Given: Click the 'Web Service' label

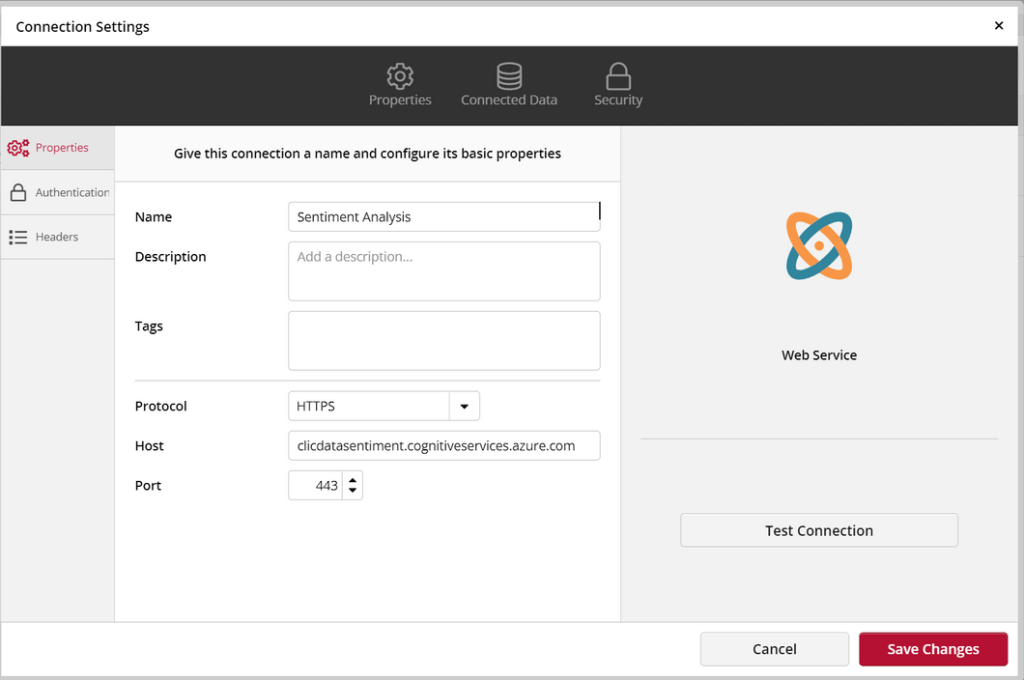Looking at the screenshot, I should click(x=819, y=355).
